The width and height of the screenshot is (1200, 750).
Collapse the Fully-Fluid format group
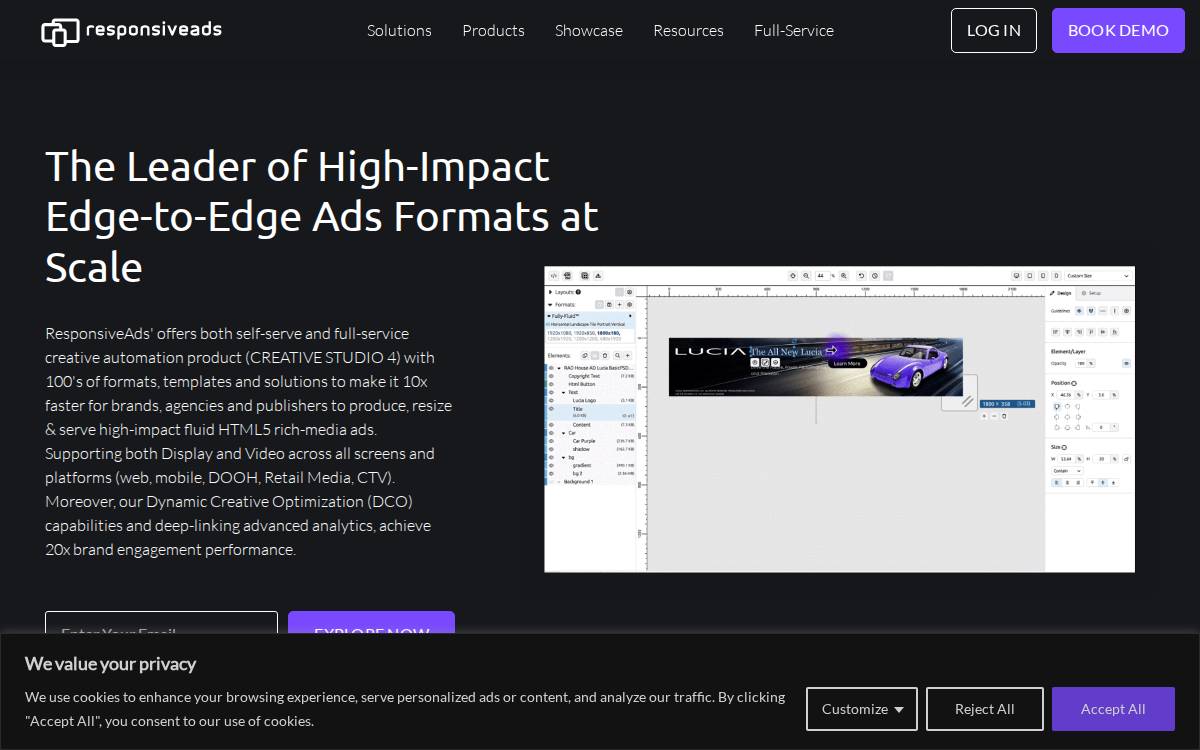[549, 316]
